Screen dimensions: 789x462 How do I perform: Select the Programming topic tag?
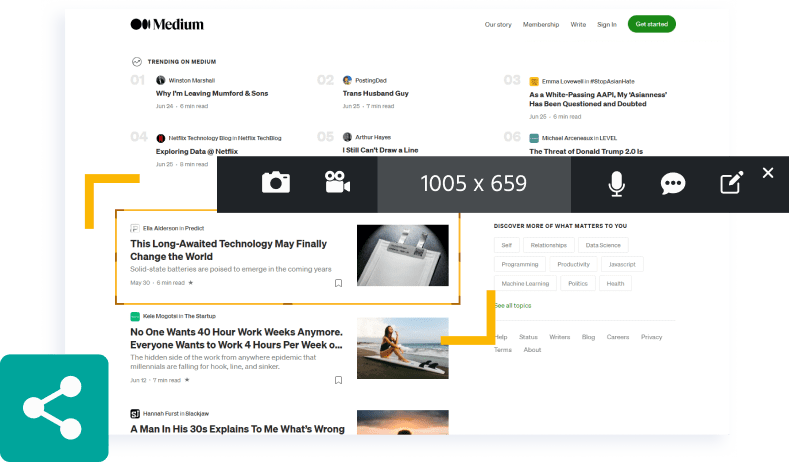[520, 264]
